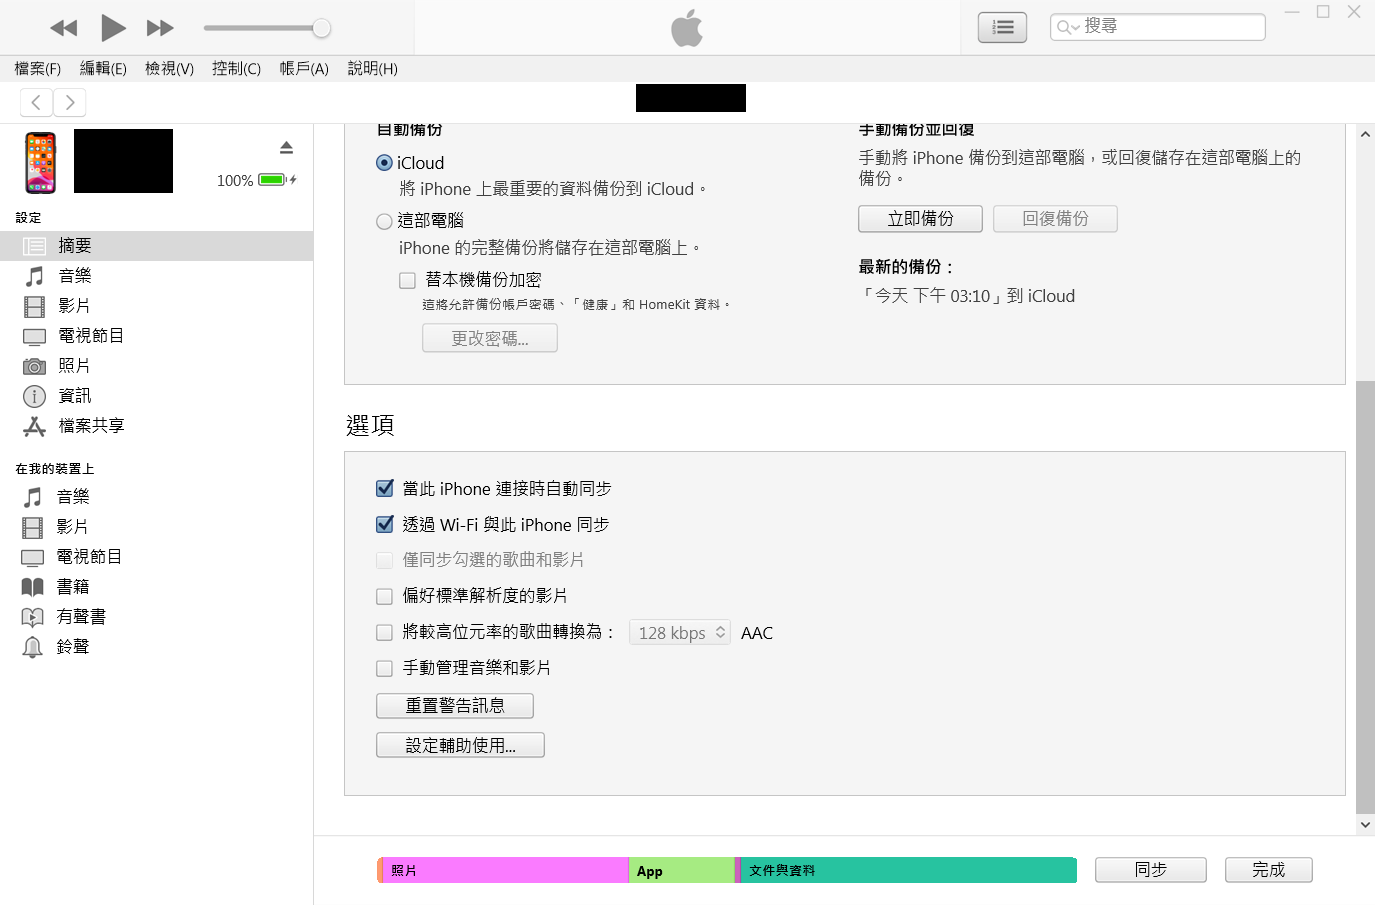
Task: Click the 同步 button
Action: click(1151, 870)
